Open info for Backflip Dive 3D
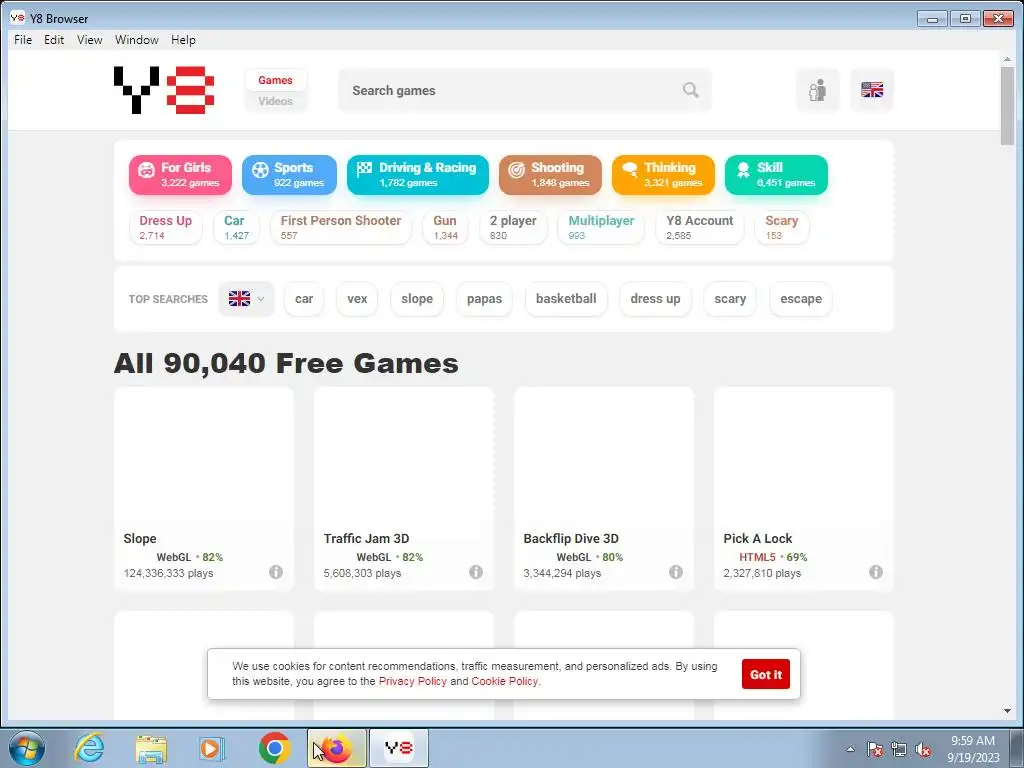The width and height of the screenshot is (1024, 768). [x=676, y=572]
